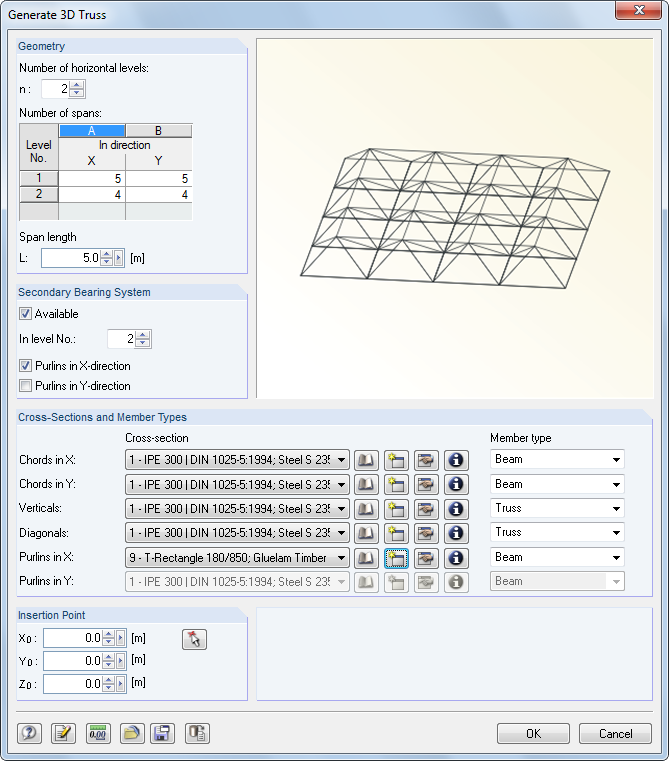Show cross-section info for Purlins in X
Image resolution: width=669 pixels, height=761 pixels.
[456, 558]
